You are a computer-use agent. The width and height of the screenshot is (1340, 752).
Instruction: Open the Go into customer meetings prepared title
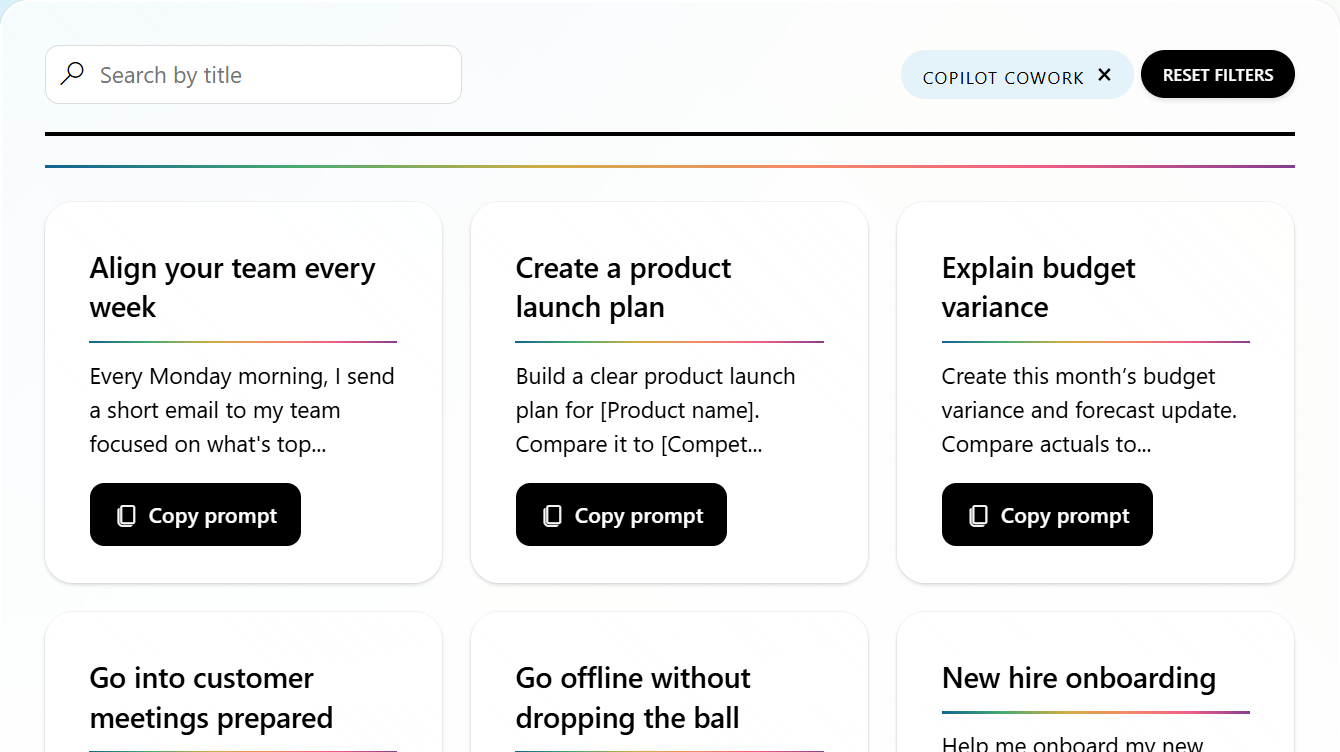(211, 697)
